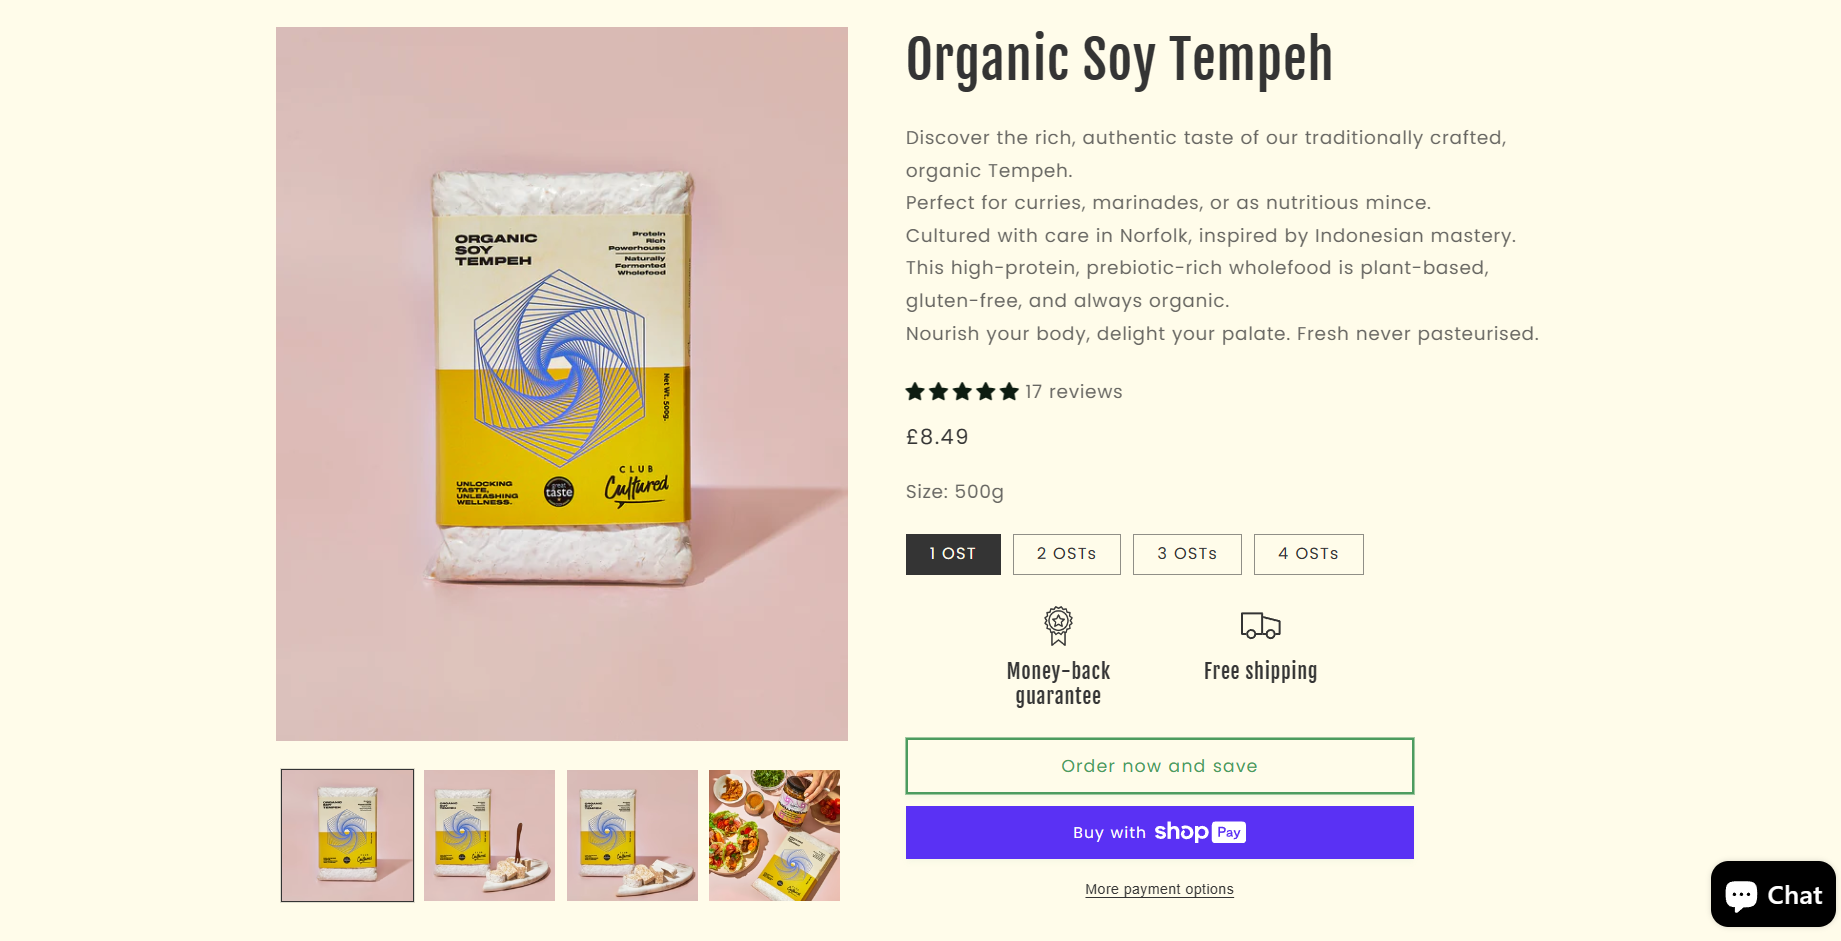Click the Organic Soy Tempeh title

click(x=1119, y=59)
